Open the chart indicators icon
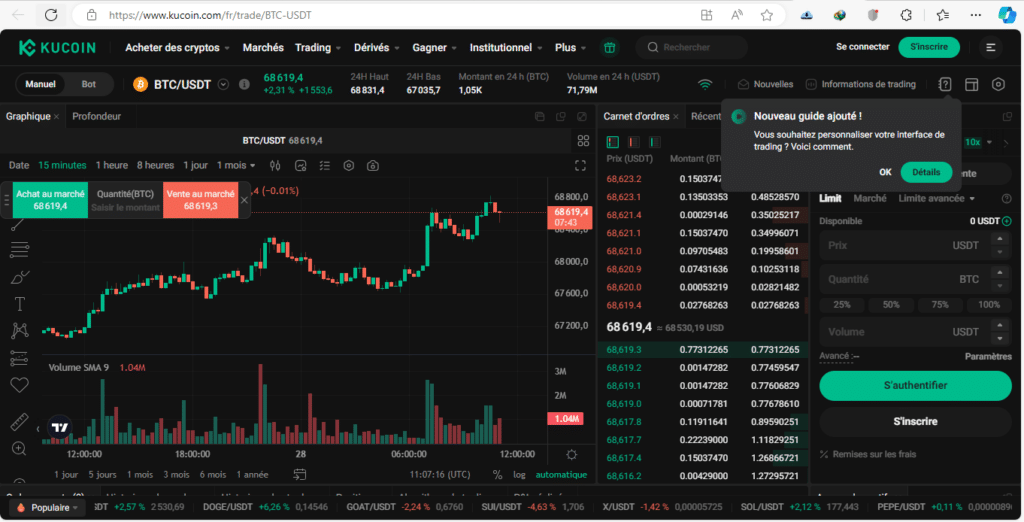Viewport: 1024px width, 522px height. 300,165
